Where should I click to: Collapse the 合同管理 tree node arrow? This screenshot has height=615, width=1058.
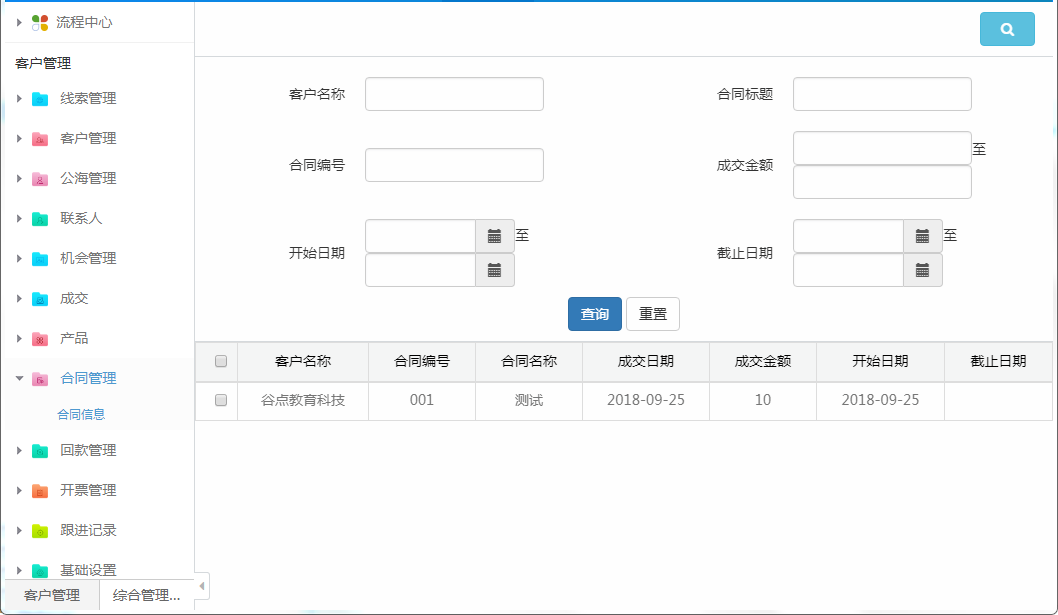(19, 378)
